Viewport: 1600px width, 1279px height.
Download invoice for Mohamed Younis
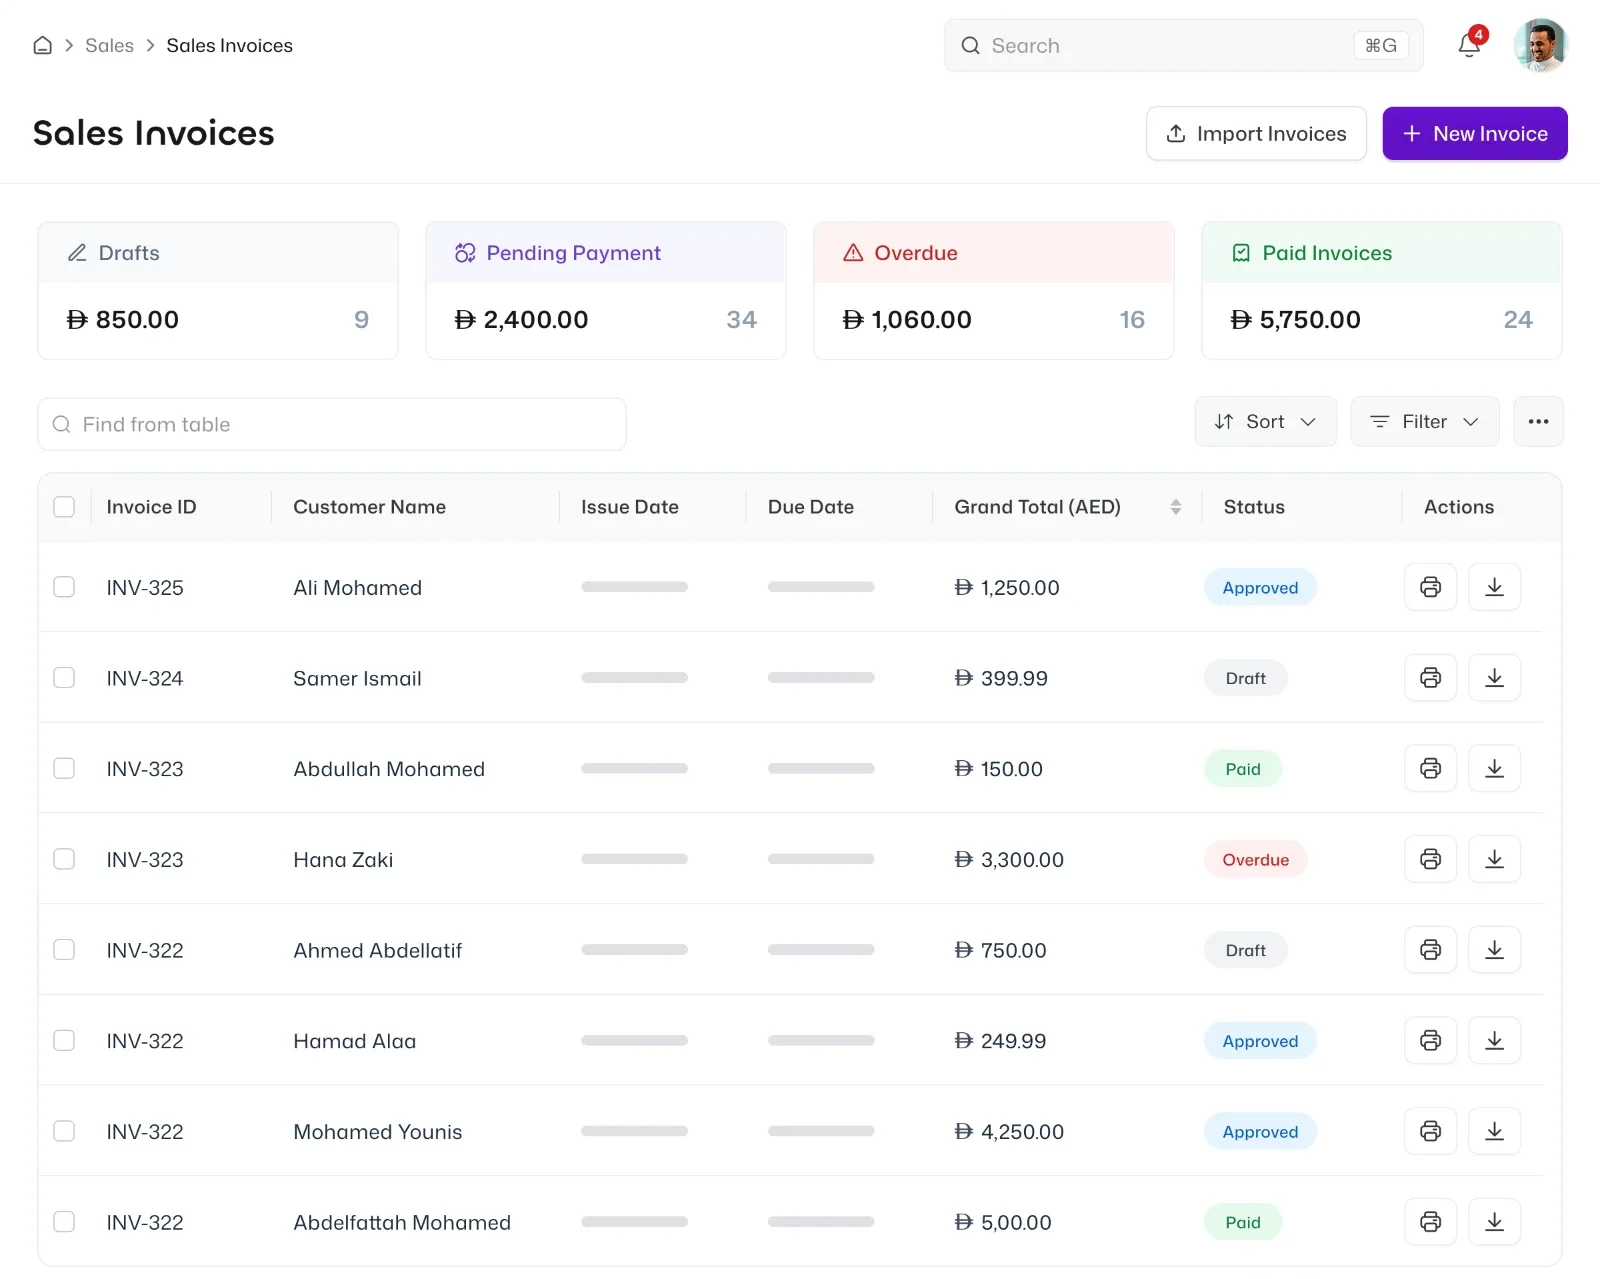click(x=1494, y=1131)
